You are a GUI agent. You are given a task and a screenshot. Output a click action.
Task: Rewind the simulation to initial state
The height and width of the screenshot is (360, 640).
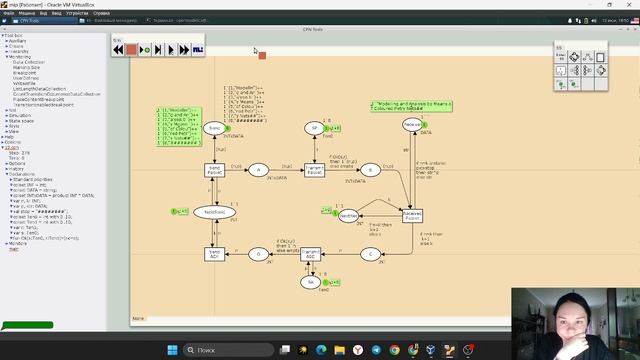118,50
